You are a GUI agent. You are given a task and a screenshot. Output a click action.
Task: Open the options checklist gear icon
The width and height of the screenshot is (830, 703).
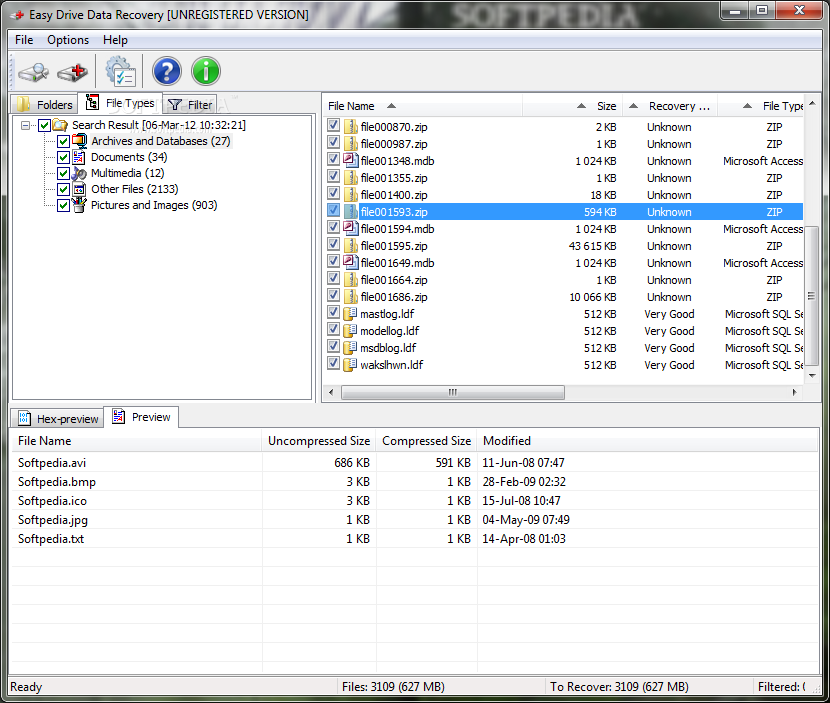coord(120,71)
